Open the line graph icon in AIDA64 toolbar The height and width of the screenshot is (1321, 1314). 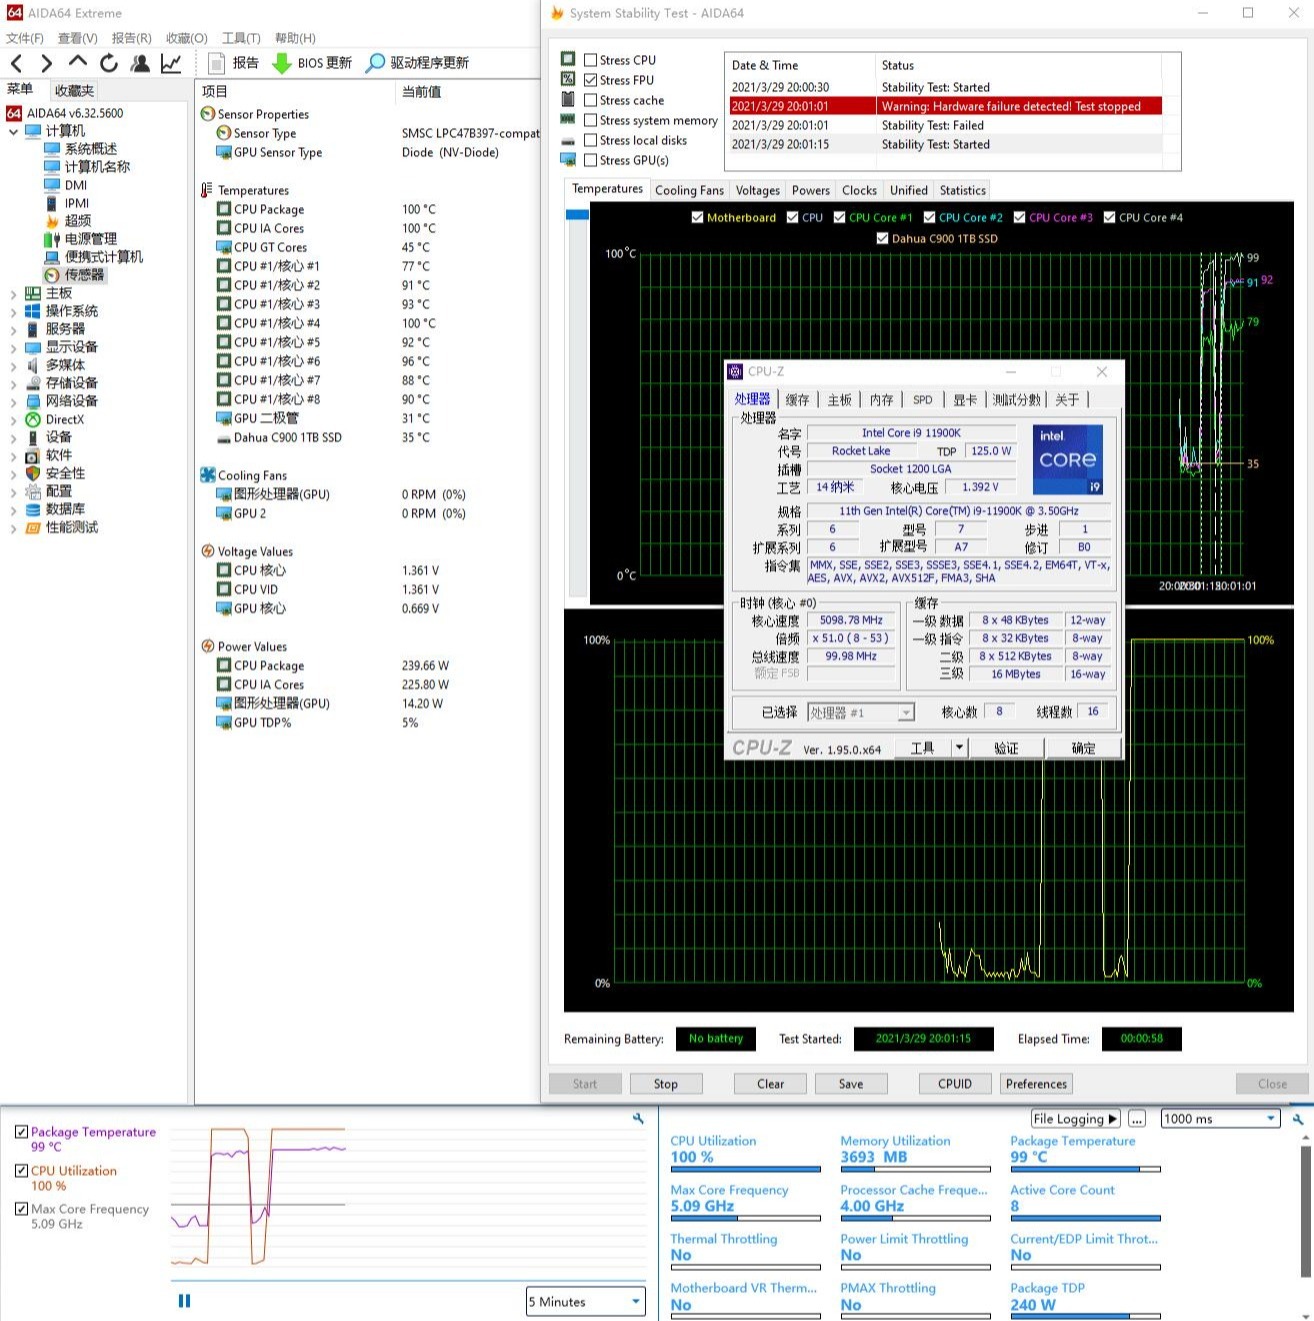tap(171, 63)
